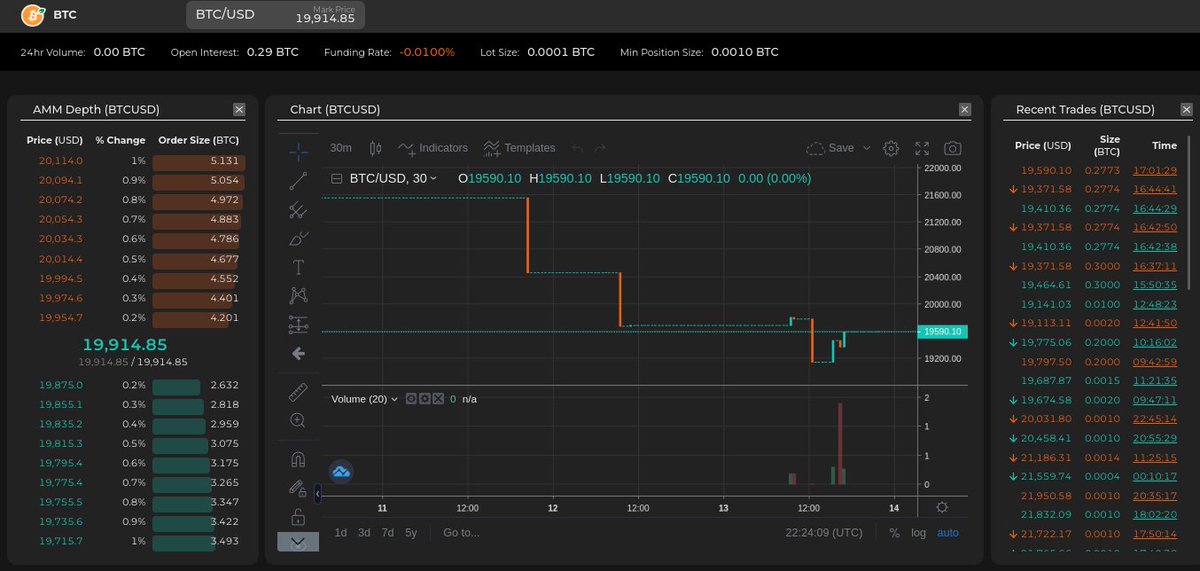Take a chart snapshot with camera icon

[953, 148]
